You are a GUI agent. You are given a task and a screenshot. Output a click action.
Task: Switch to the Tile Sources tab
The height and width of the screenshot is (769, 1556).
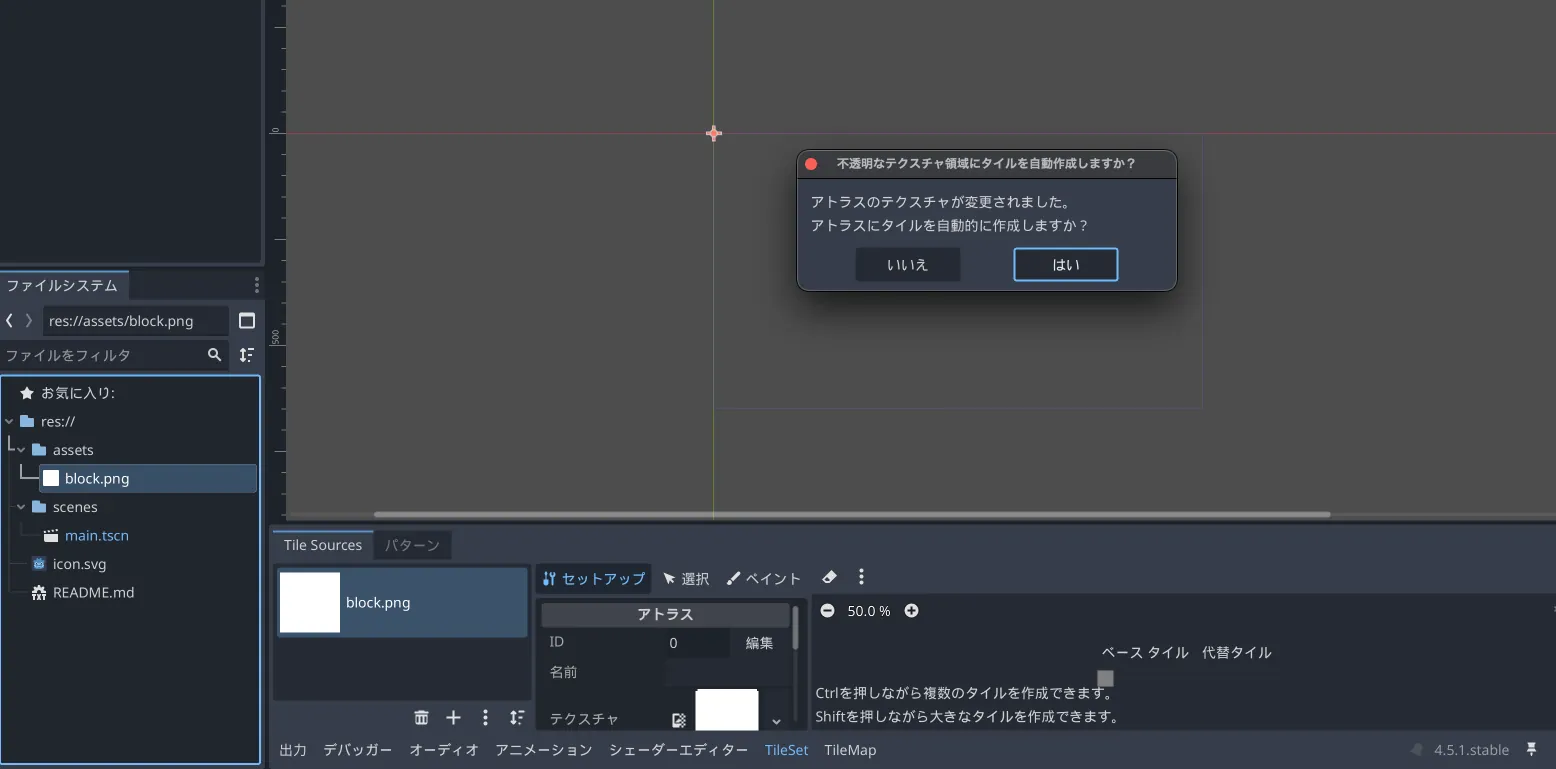pyautogui.click(x=322, y=545)
